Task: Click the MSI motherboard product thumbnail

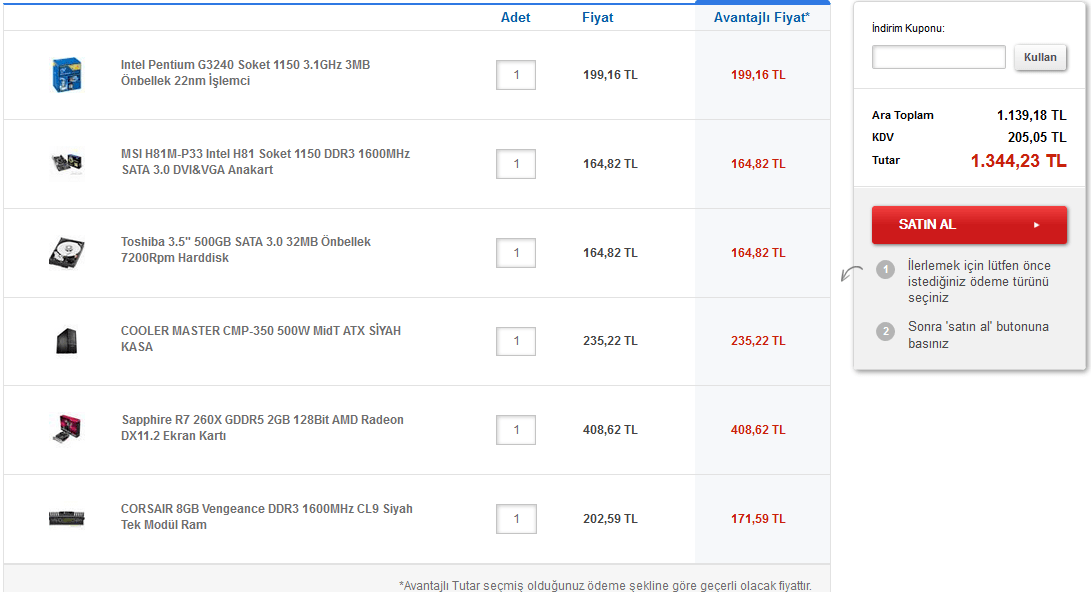Action: click(x=66, y=163)
